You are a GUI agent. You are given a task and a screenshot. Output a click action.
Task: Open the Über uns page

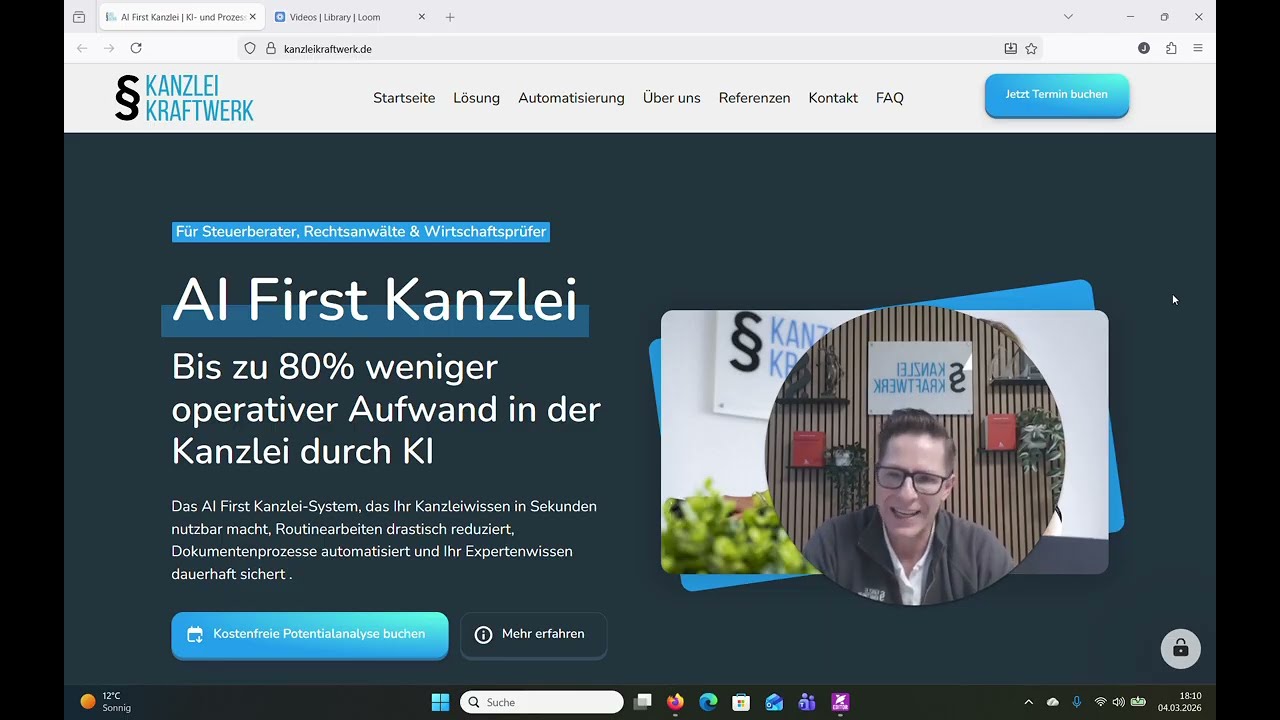[x=671, y=98]
